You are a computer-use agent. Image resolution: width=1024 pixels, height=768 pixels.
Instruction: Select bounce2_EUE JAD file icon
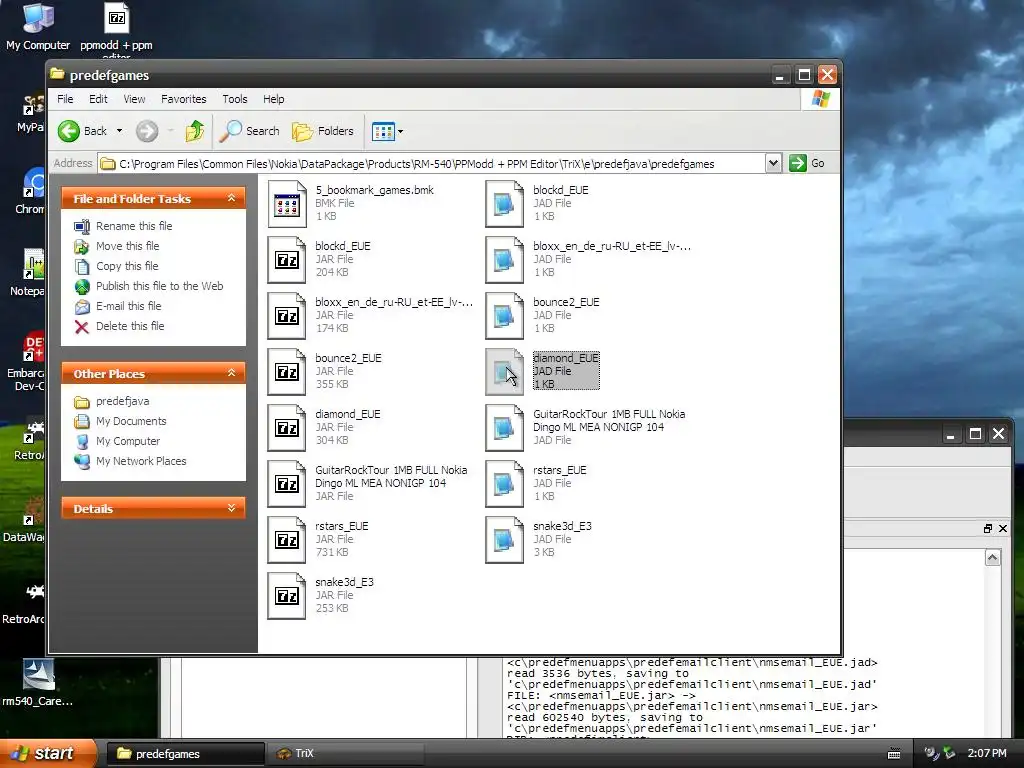pyautogui.click(x=504, y=316)
